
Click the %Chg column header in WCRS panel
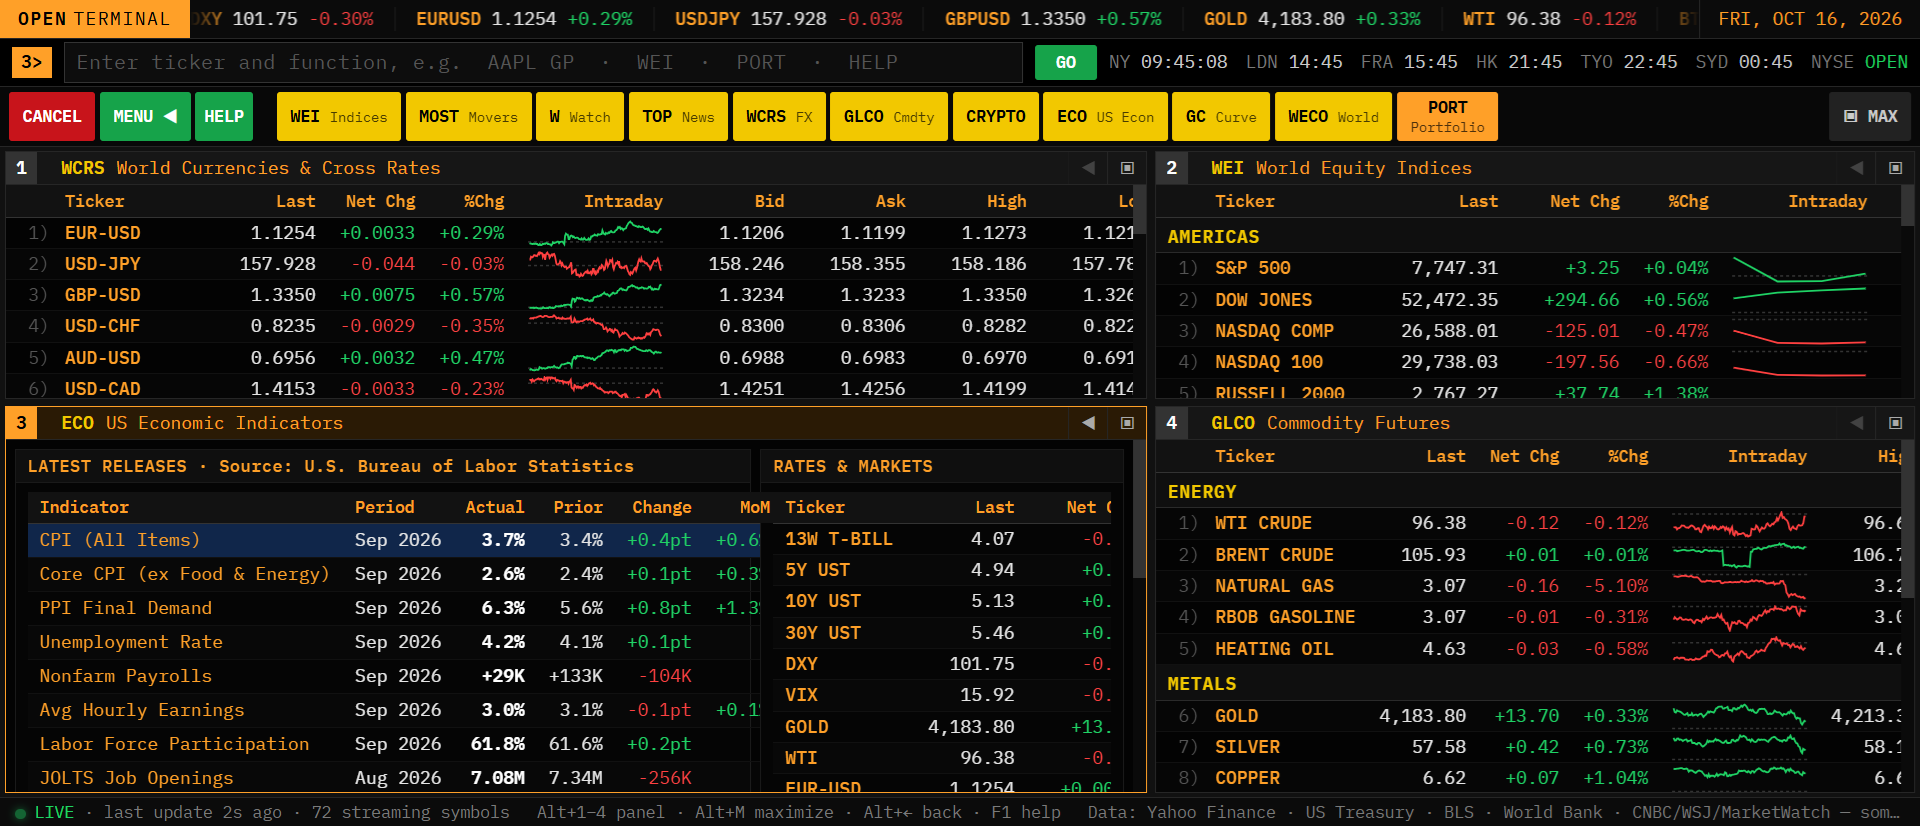(484, 201)
